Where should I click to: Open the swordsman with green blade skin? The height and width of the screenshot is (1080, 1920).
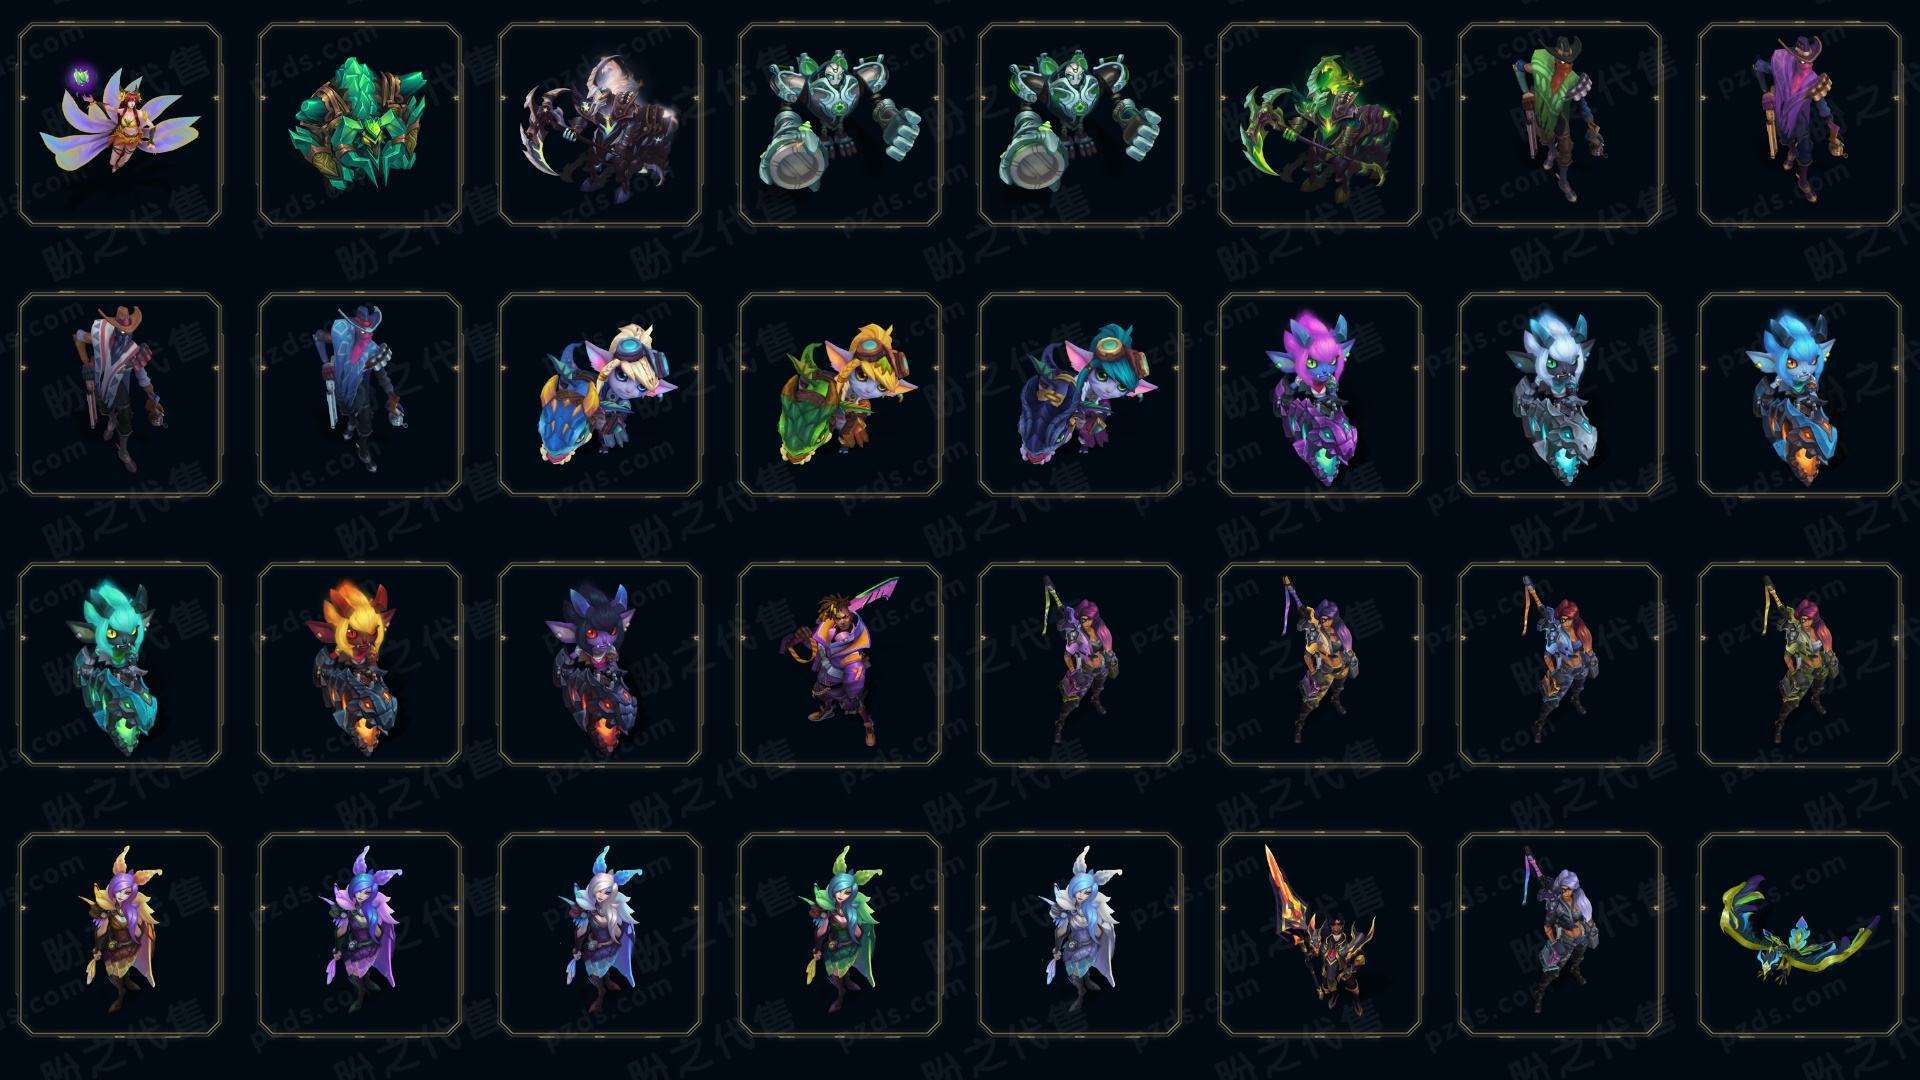(x=840, y=665)
